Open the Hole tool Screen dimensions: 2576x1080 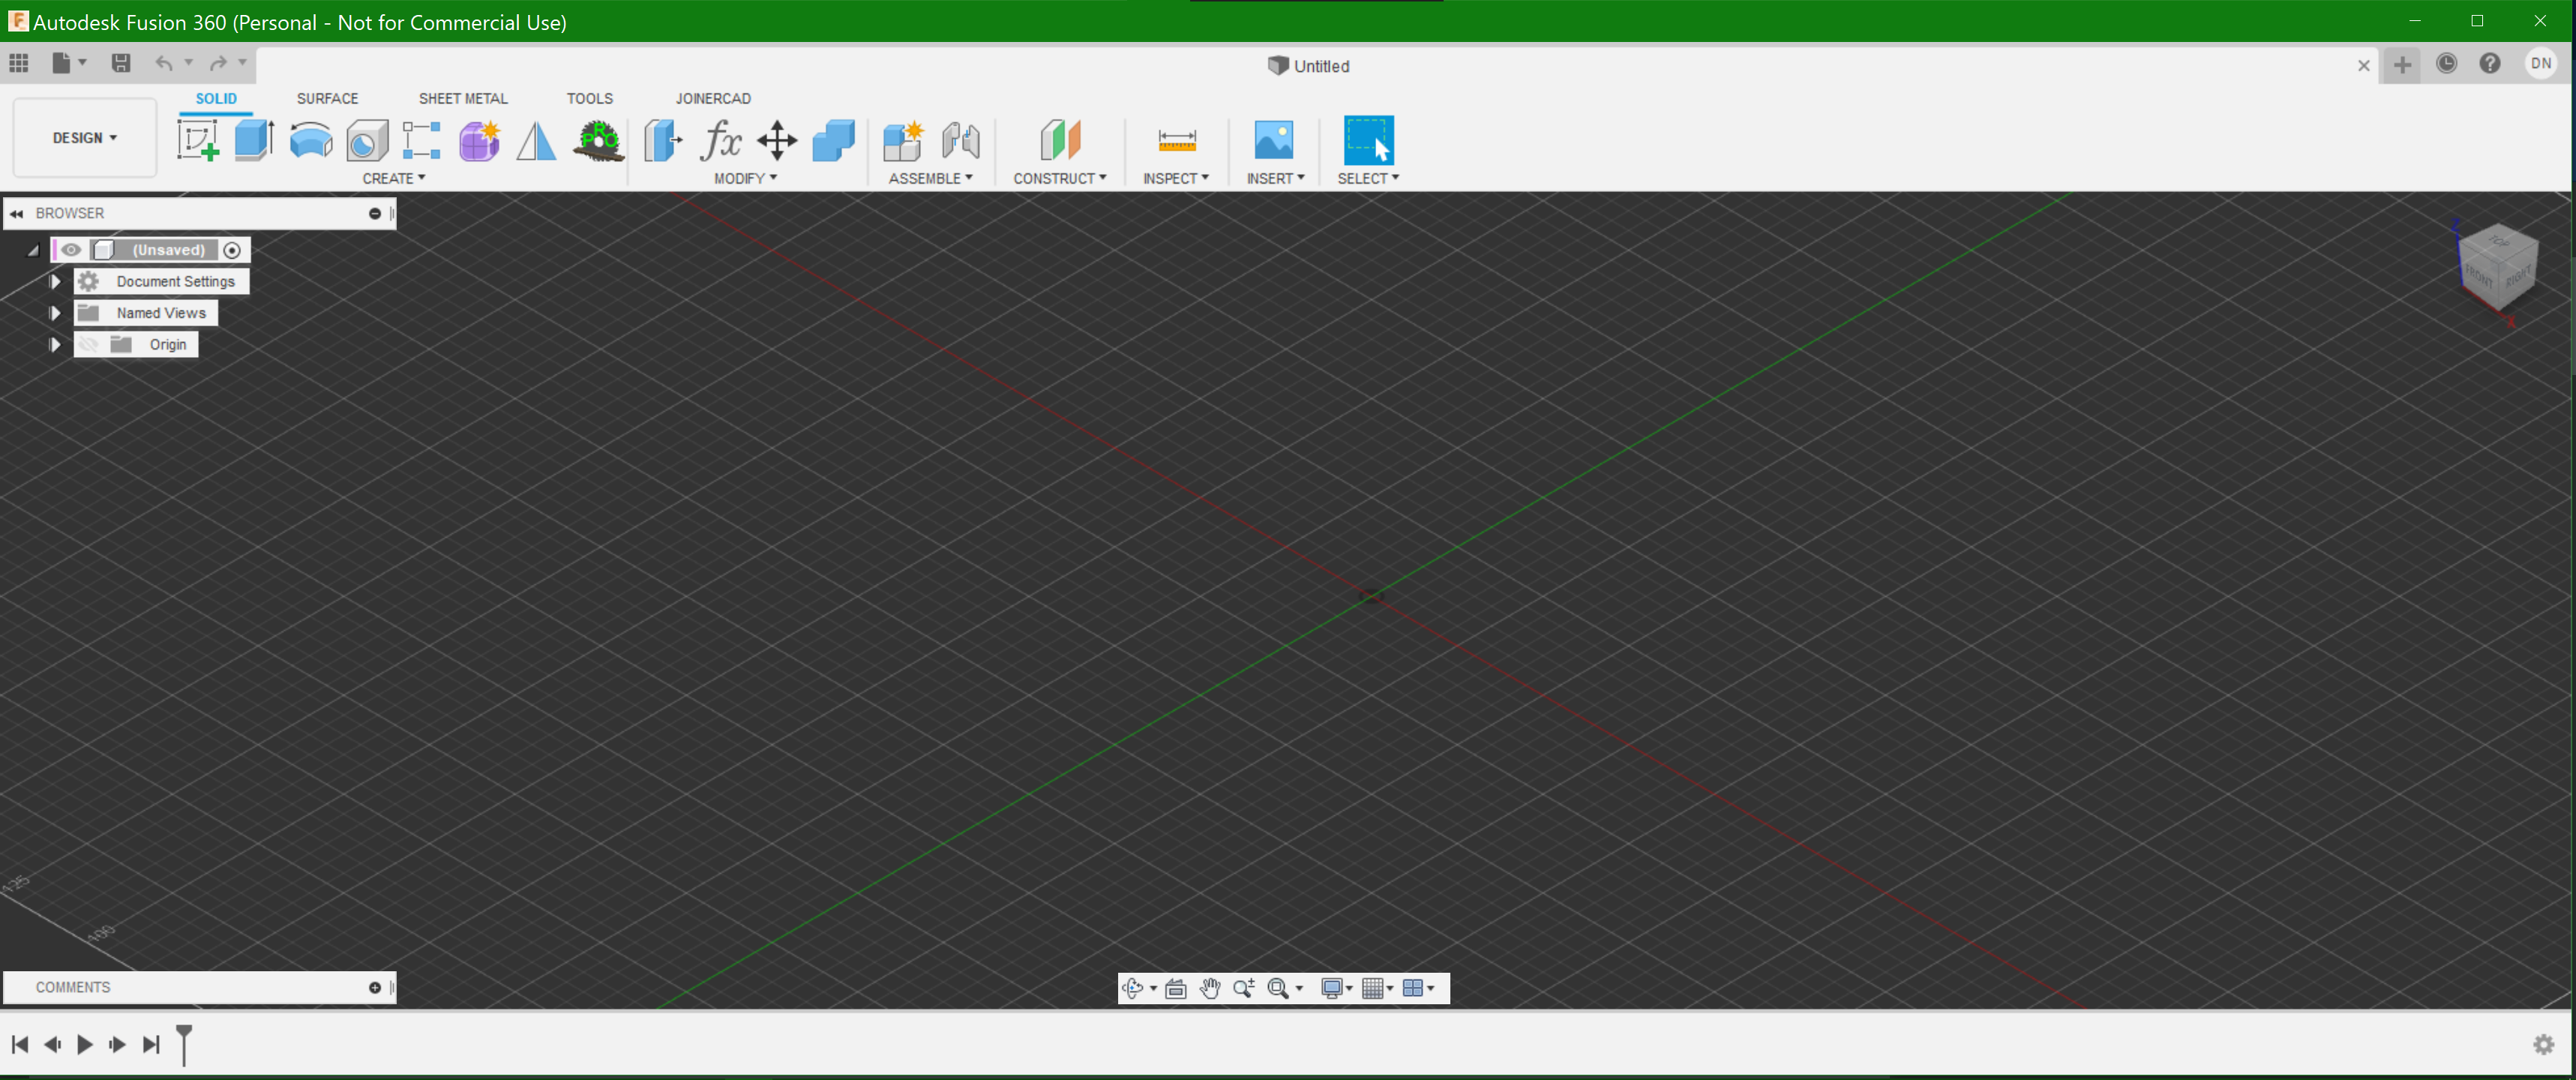(367, 140)
